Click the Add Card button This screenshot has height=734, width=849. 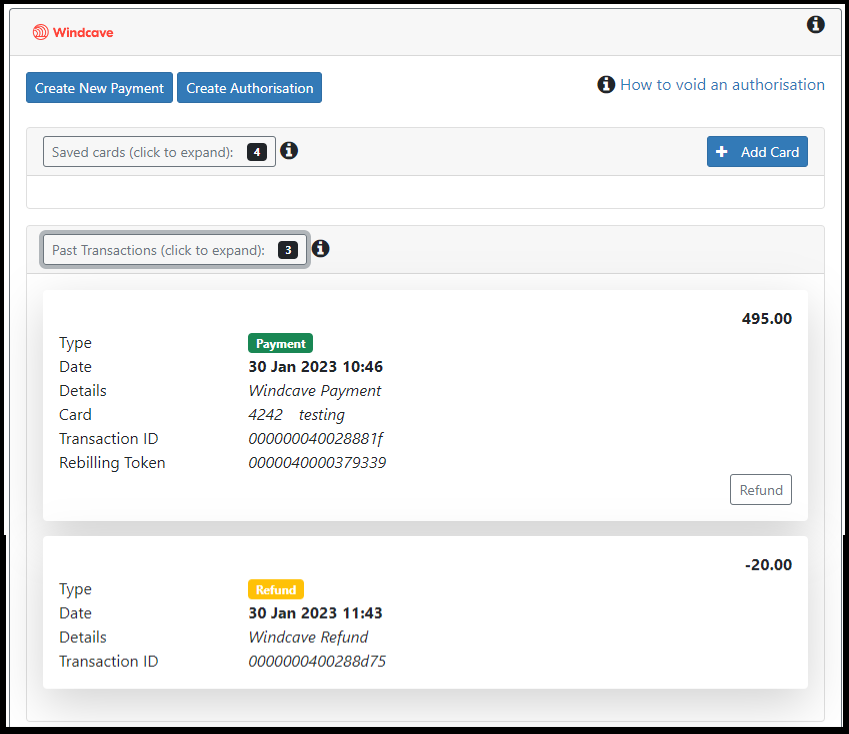point(757,152)
